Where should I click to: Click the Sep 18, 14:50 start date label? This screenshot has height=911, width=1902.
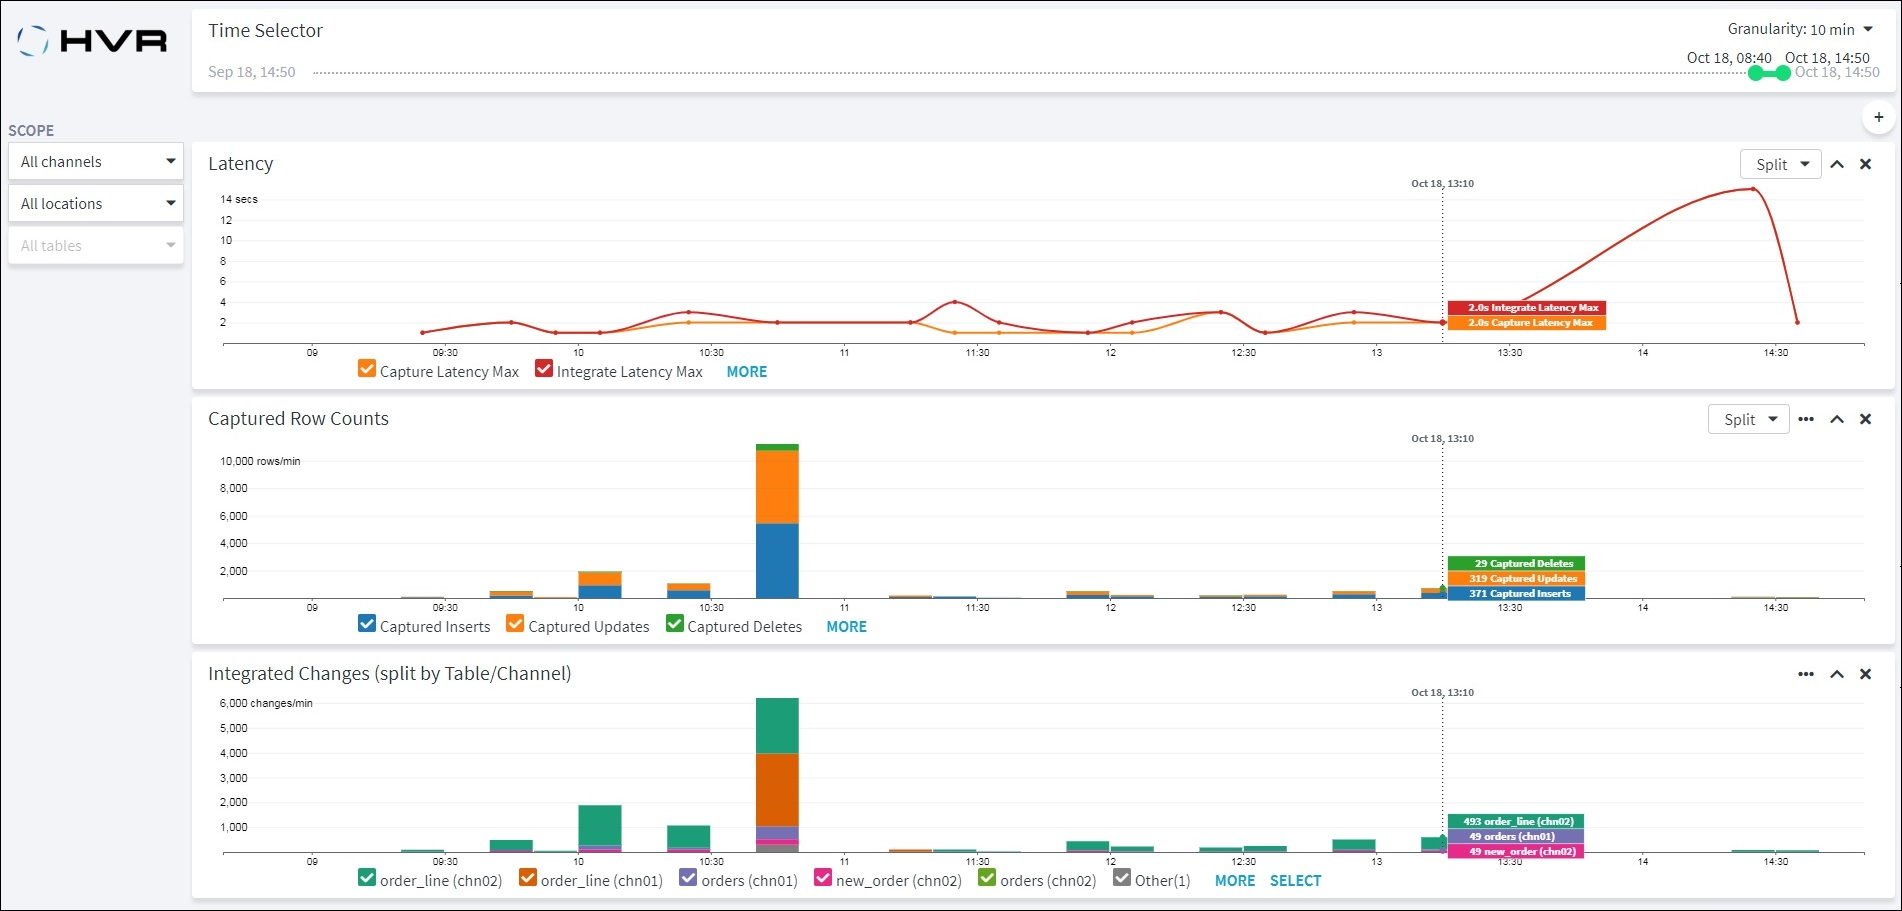[252, 72]
